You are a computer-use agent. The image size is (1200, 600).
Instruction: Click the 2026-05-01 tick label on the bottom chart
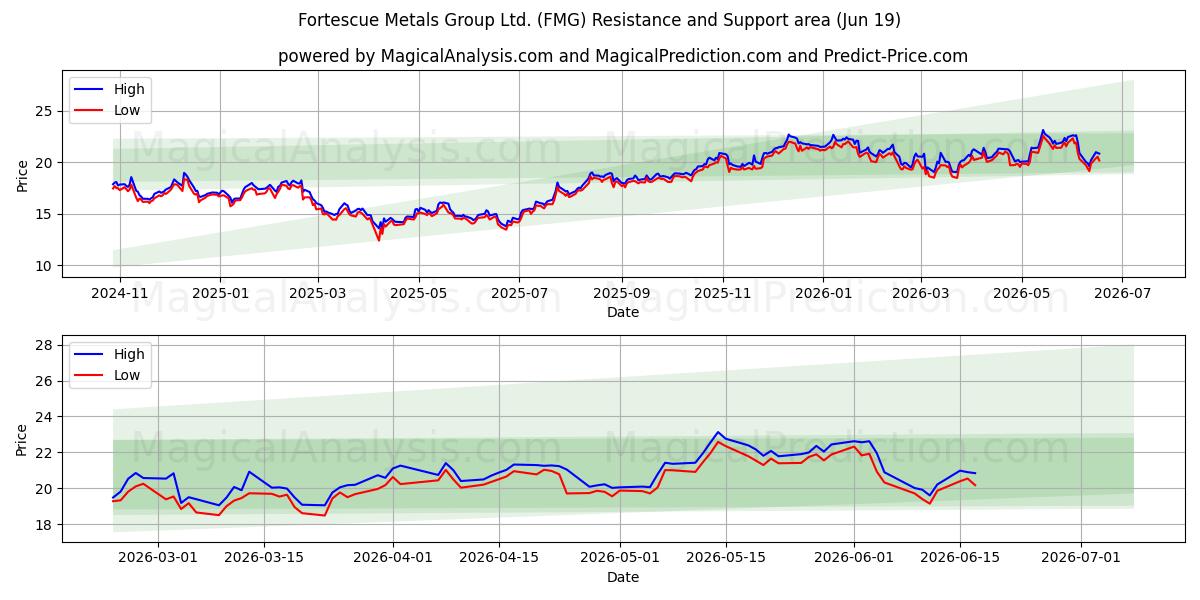[x=622, y=558]
